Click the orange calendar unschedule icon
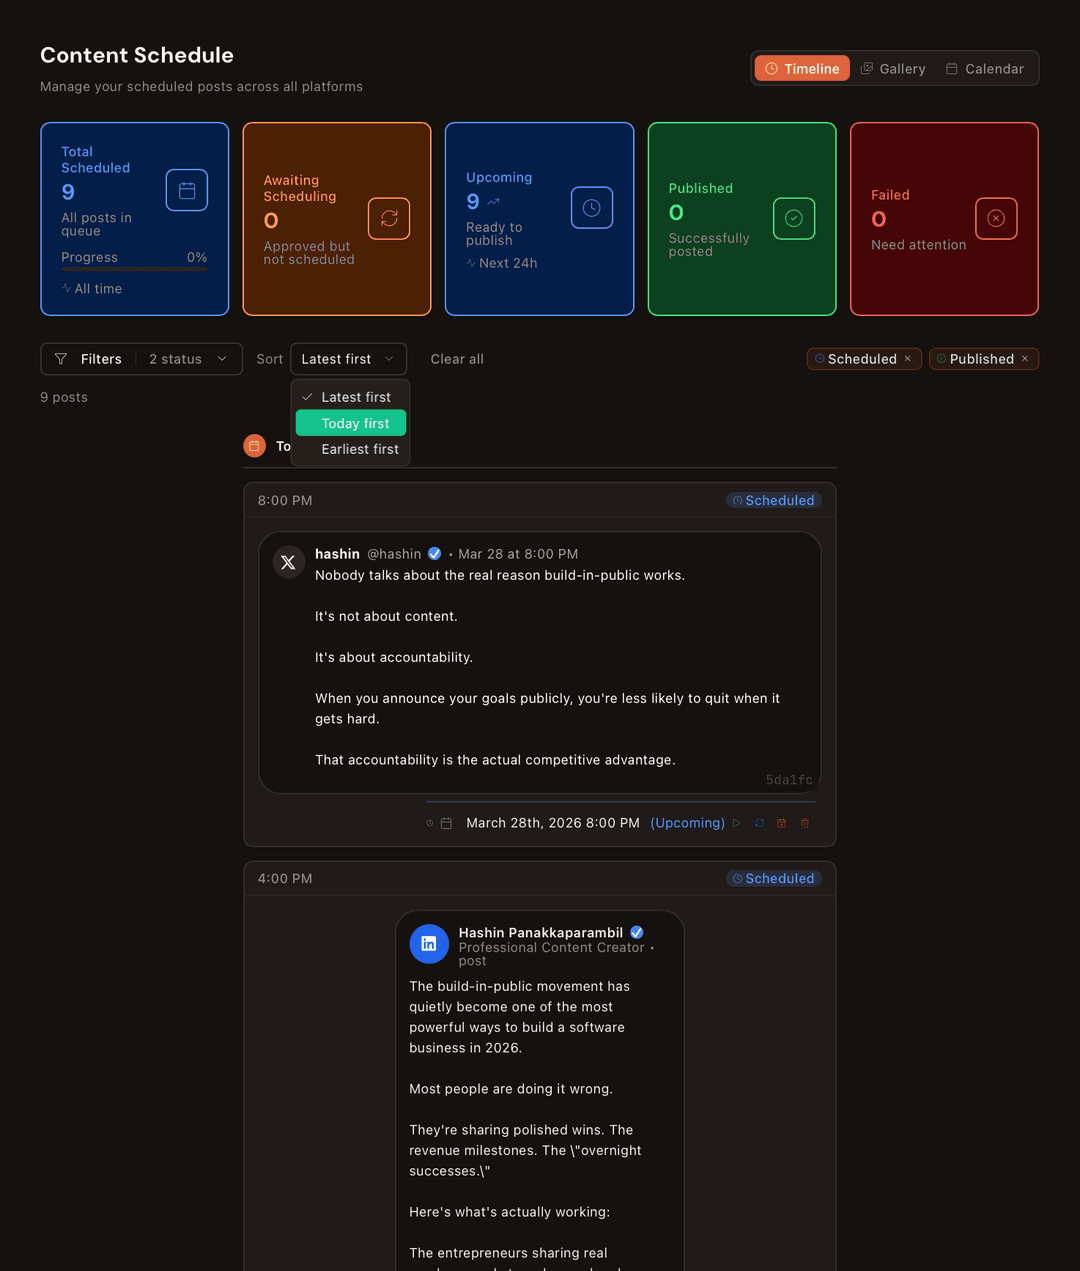 [782, 823]
